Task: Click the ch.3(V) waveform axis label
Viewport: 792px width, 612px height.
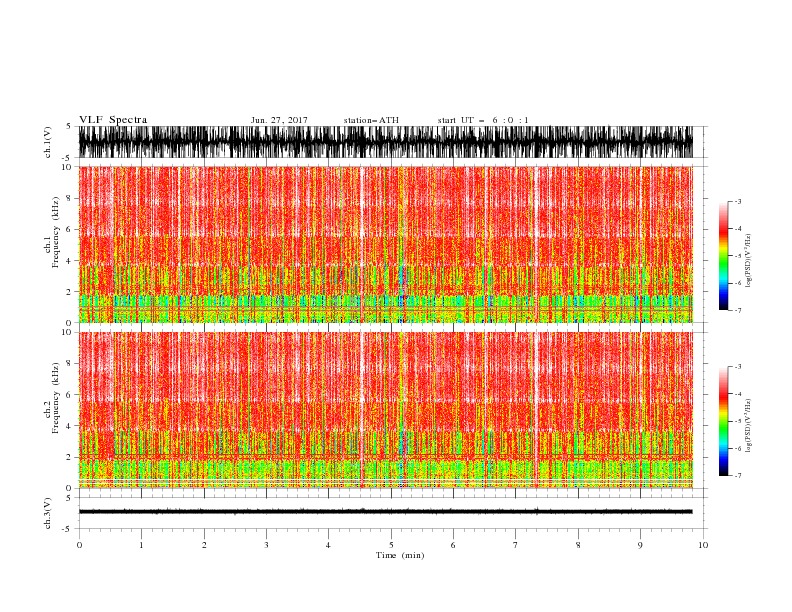Action: click(x=47, y=513)
